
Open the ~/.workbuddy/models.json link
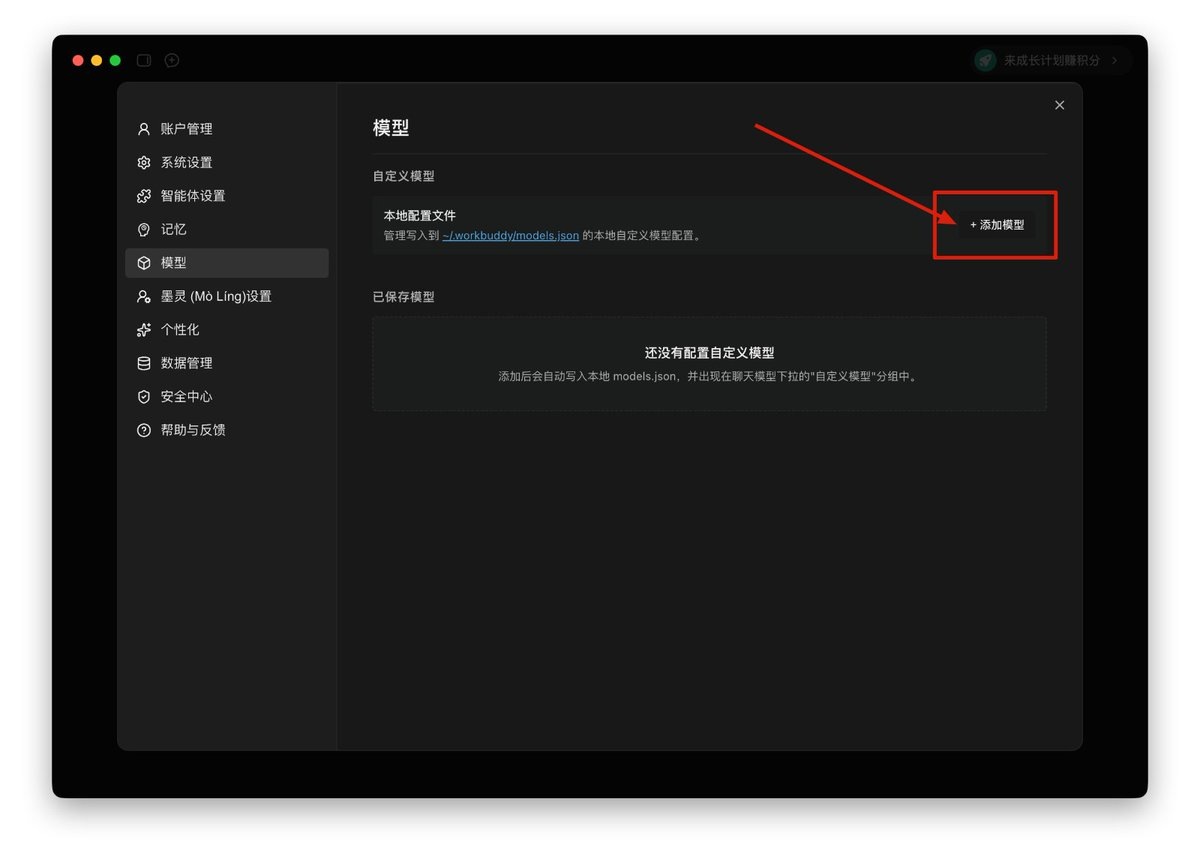click(x=510, y=236)
